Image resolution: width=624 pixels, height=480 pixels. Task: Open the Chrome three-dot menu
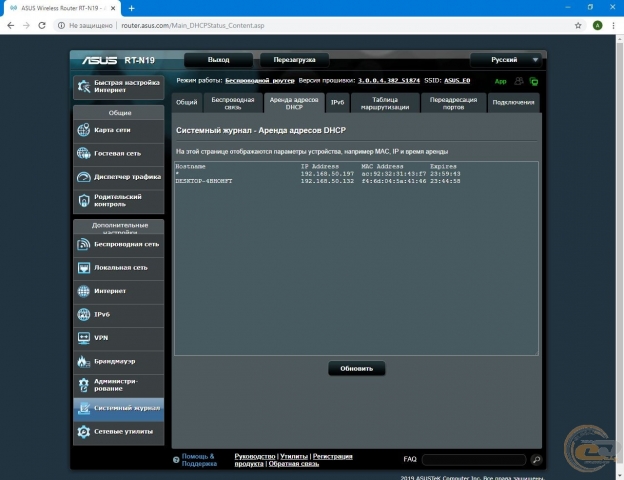(613, 25)
